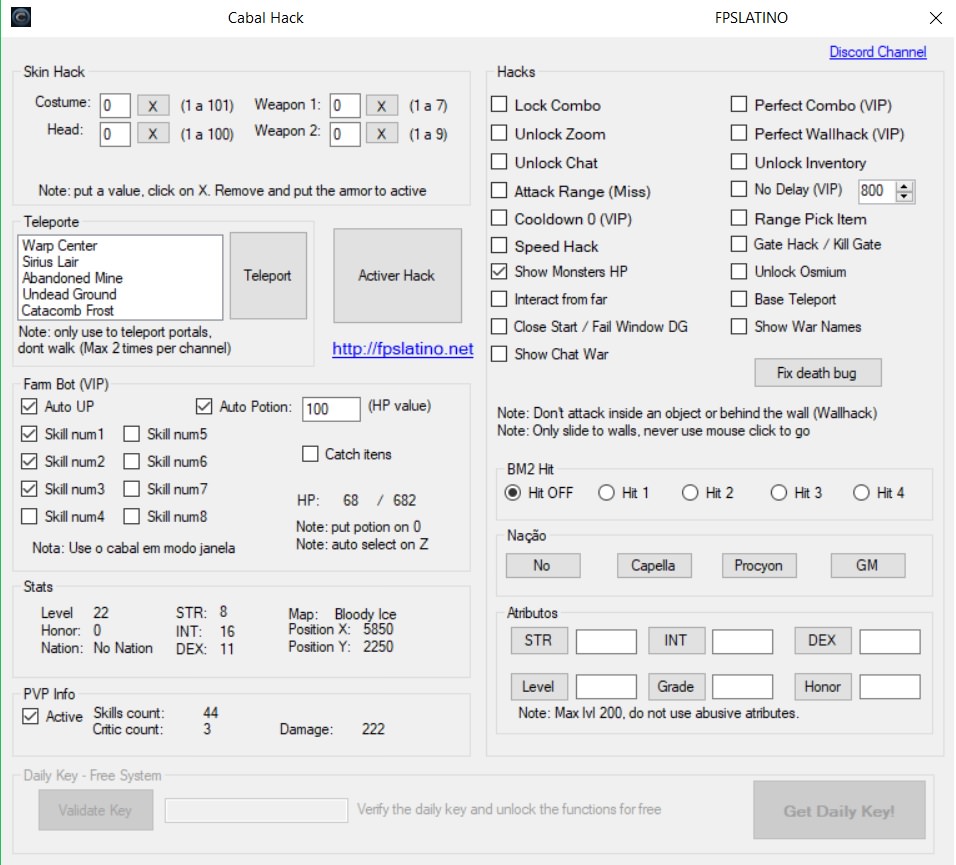Click the Fix death bug button
The width and height of the screenshot is (956, 865).
point(818,373)
